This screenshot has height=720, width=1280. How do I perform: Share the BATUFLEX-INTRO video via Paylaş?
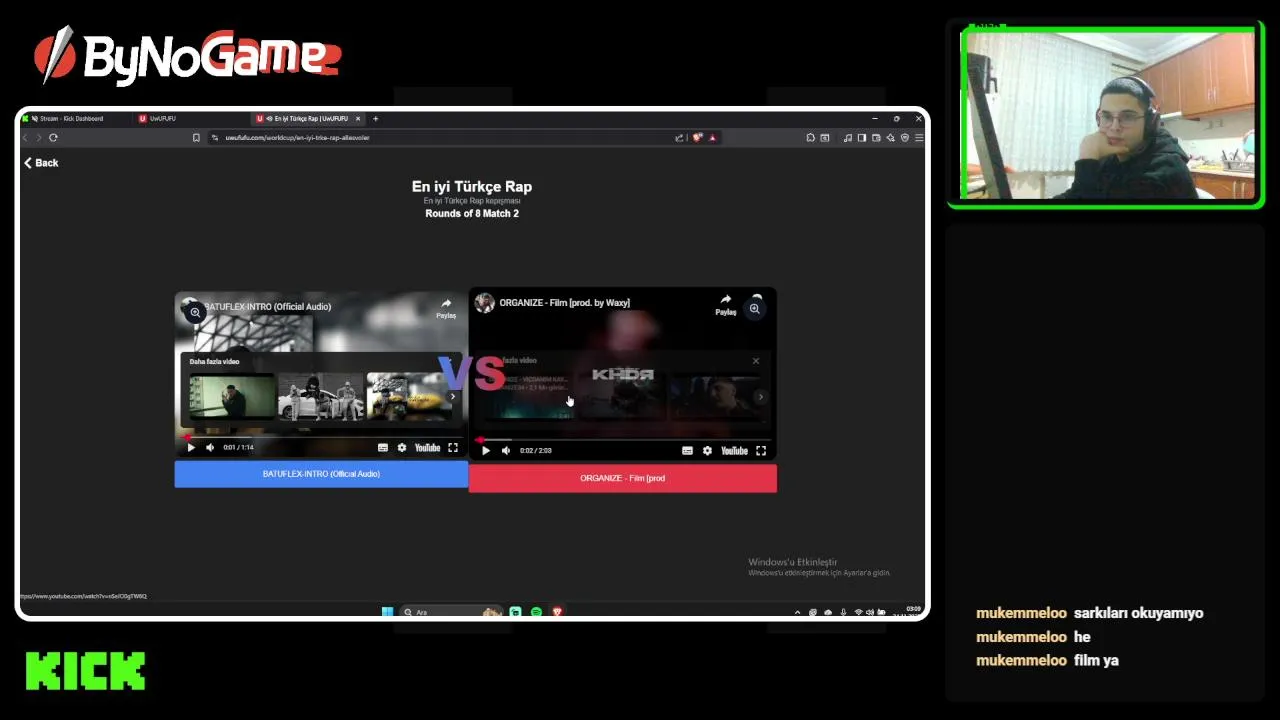click(446, 308)
